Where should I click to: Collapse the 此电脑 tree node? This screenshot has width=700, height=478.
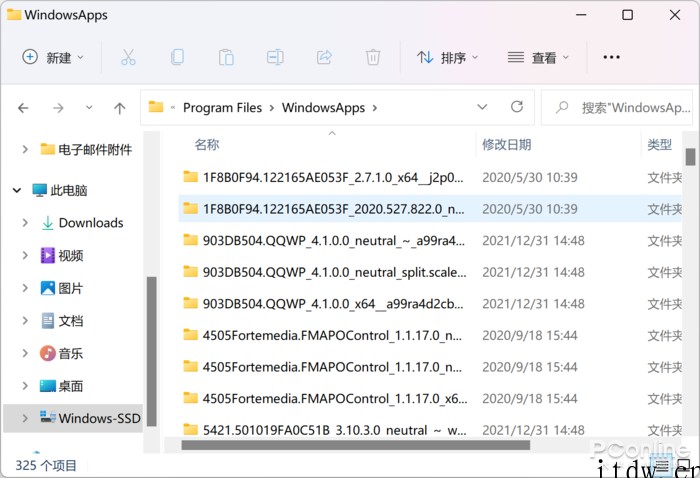[x=17, y=191]
